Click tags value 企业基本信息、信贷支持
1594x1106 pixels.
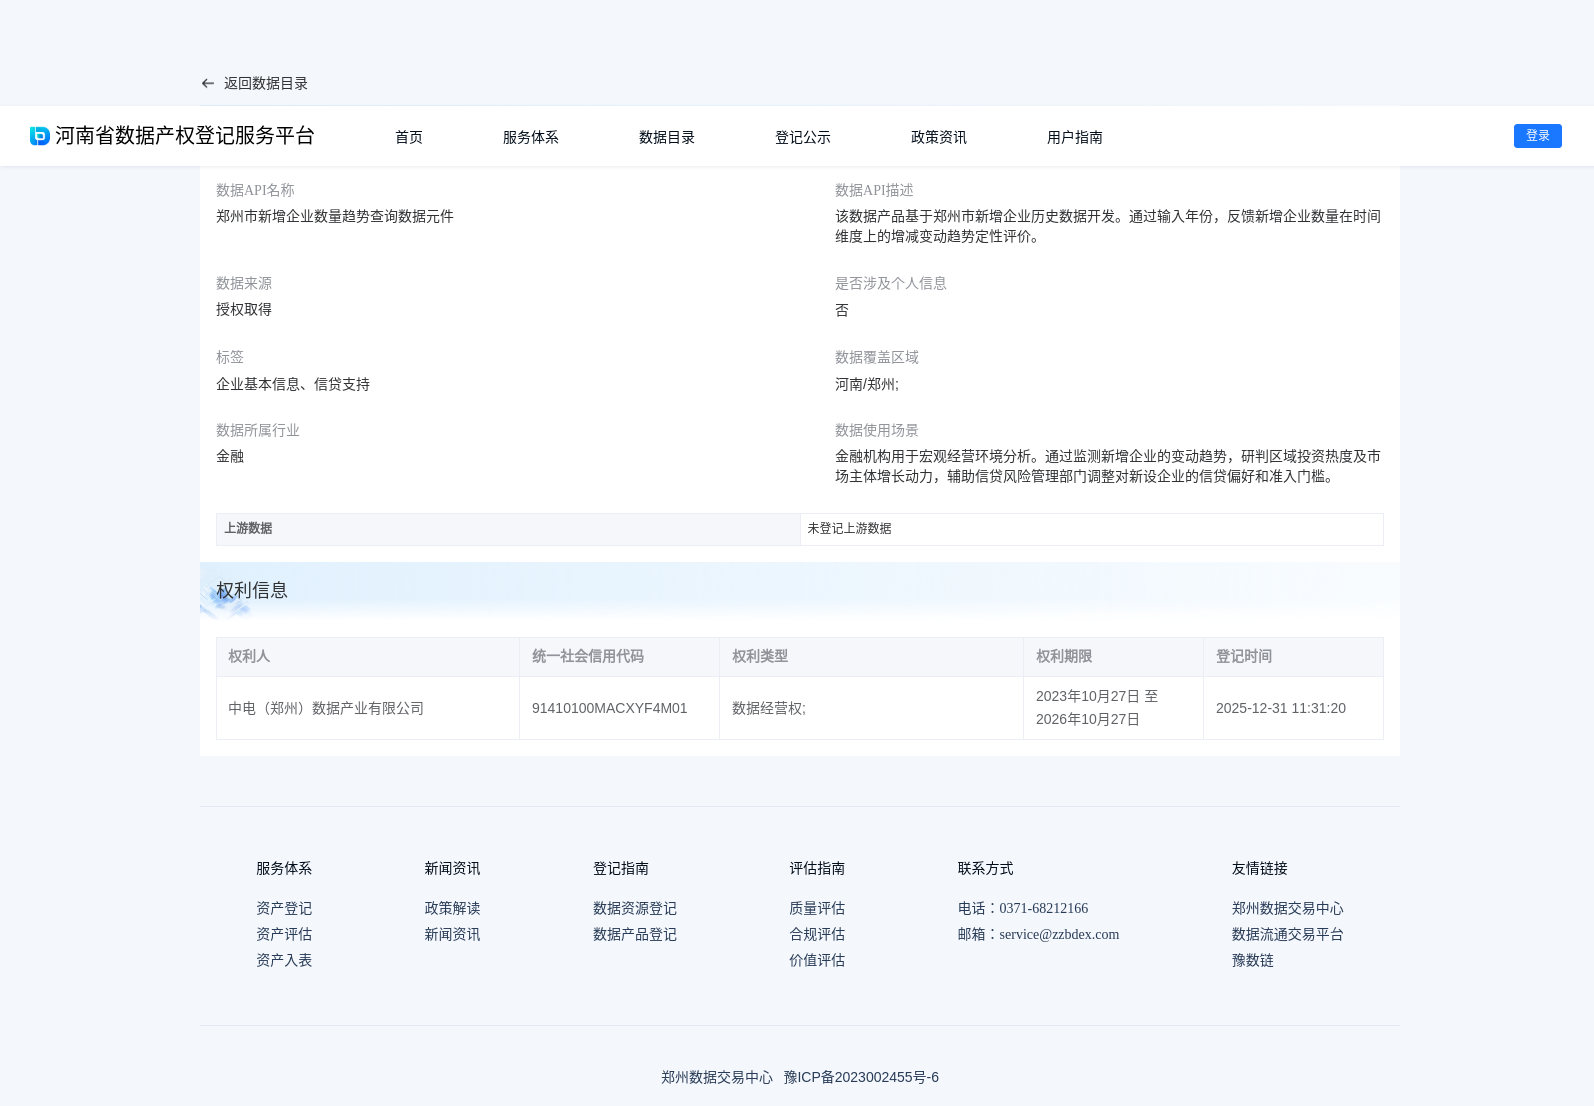tap(293, 384)
